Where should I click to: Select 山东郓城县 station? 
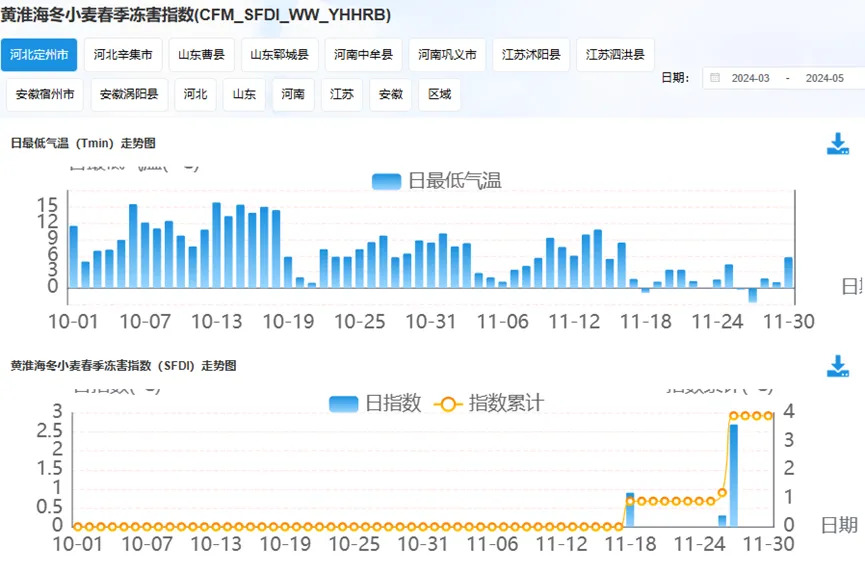[x=279, y=55]
